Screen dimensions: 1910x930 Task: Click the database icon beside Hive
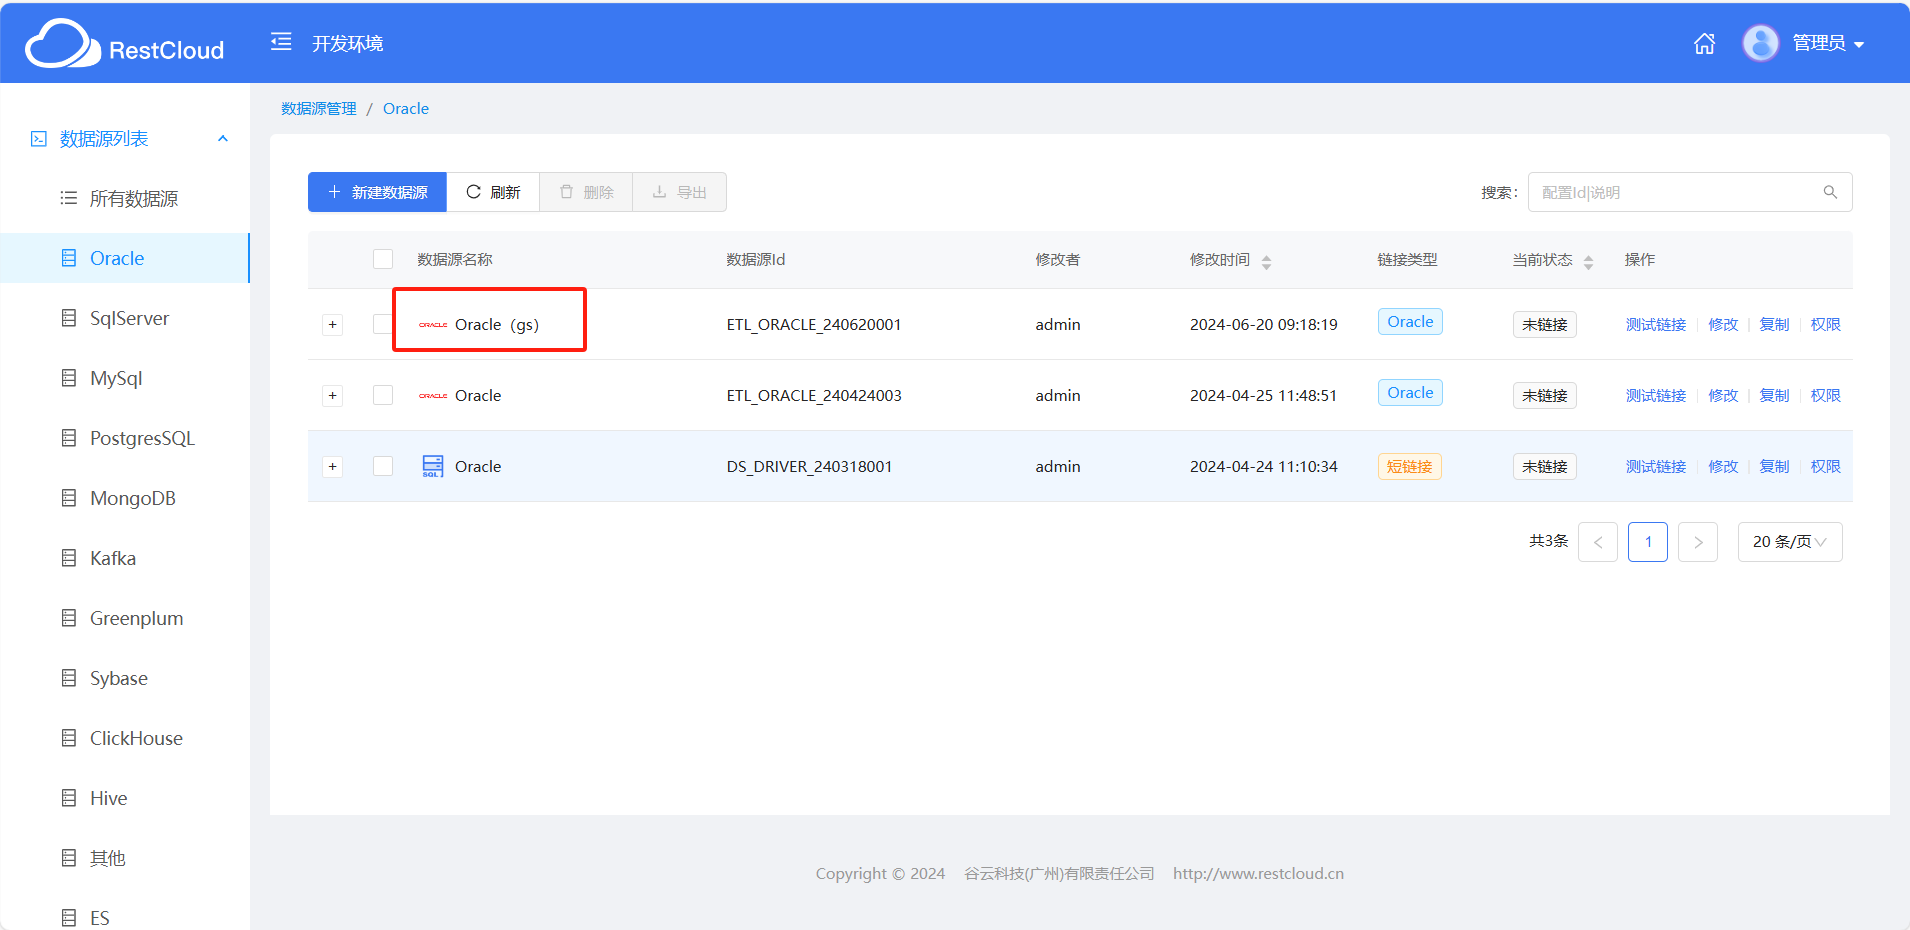[69, 798]
